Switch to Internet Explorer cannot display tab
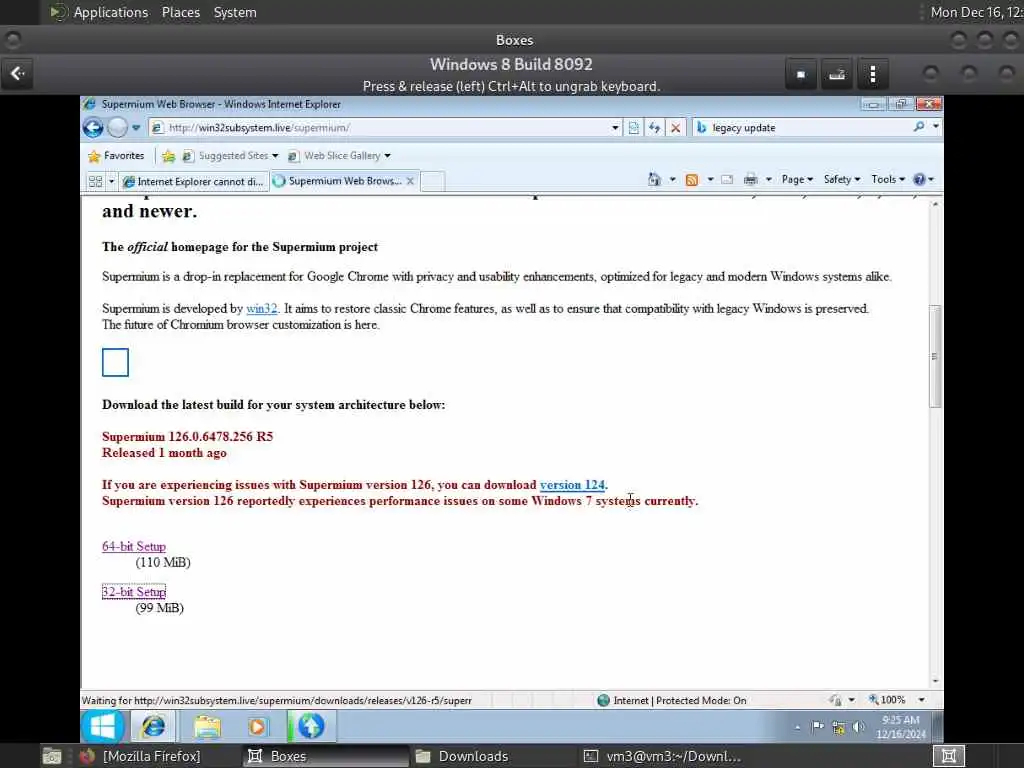The width and height of the screenshot is (1024, 768). point(193,182)
